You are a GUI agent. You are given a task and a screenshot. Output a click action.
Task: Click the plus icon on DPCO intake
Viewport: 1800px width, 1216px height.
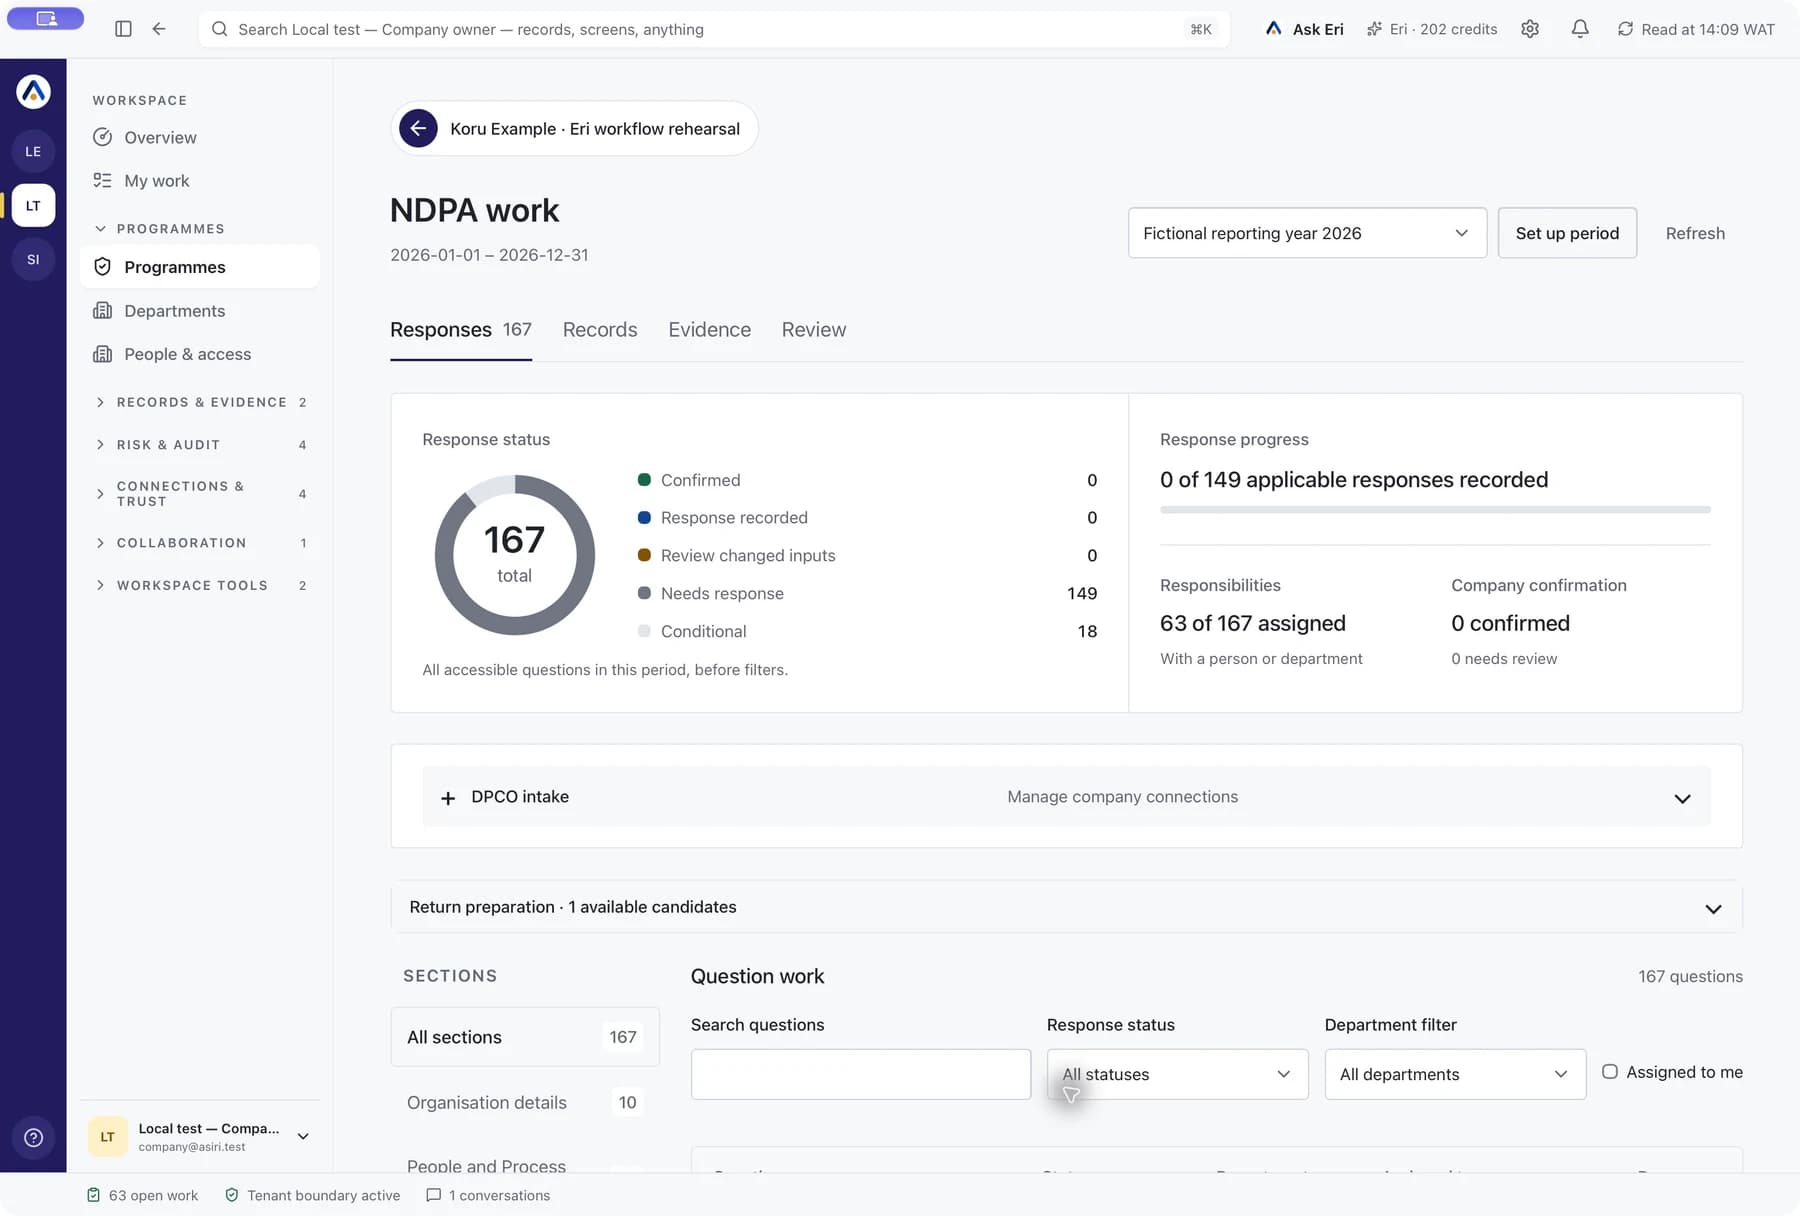click(448, 797)
